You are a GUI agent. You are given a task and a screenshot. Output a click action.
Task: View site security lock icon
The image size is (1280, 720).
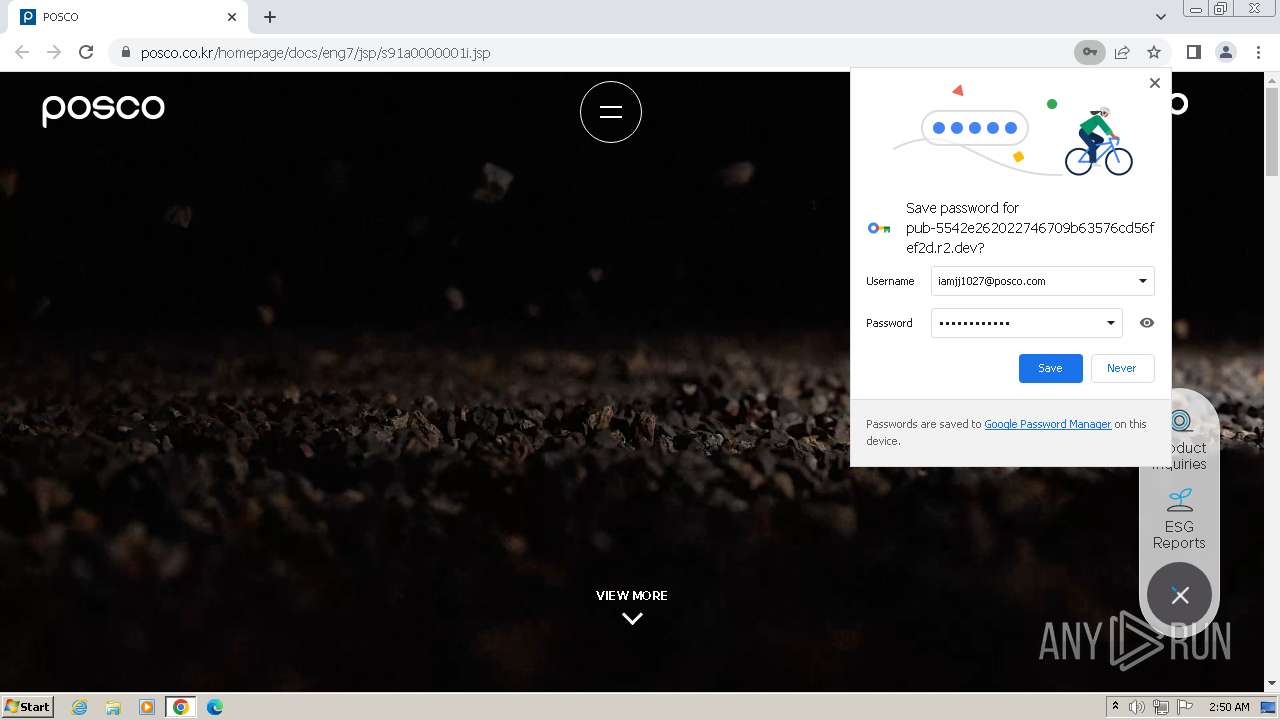coord(125,53)
